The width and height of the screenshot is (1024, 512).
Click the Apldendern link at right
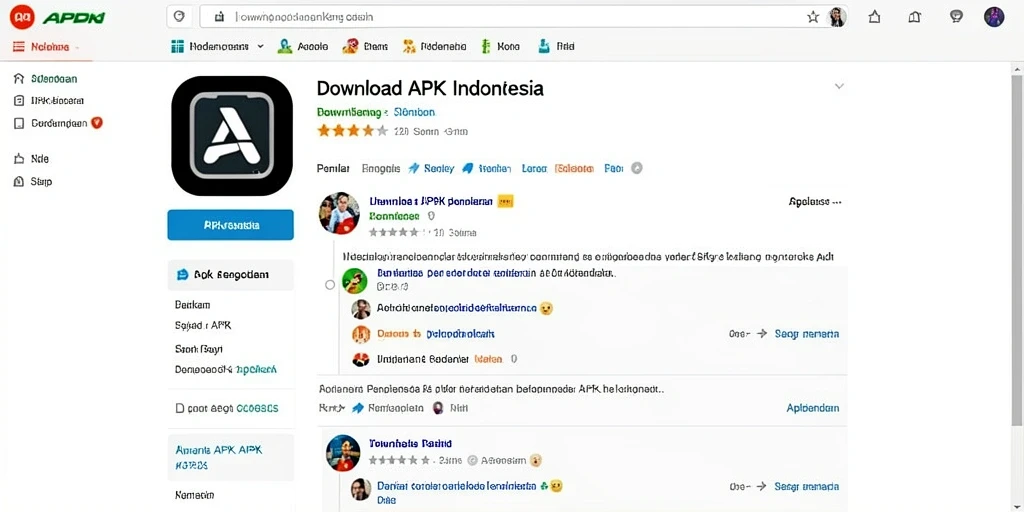pyautogui.click(x=812, y=408)
